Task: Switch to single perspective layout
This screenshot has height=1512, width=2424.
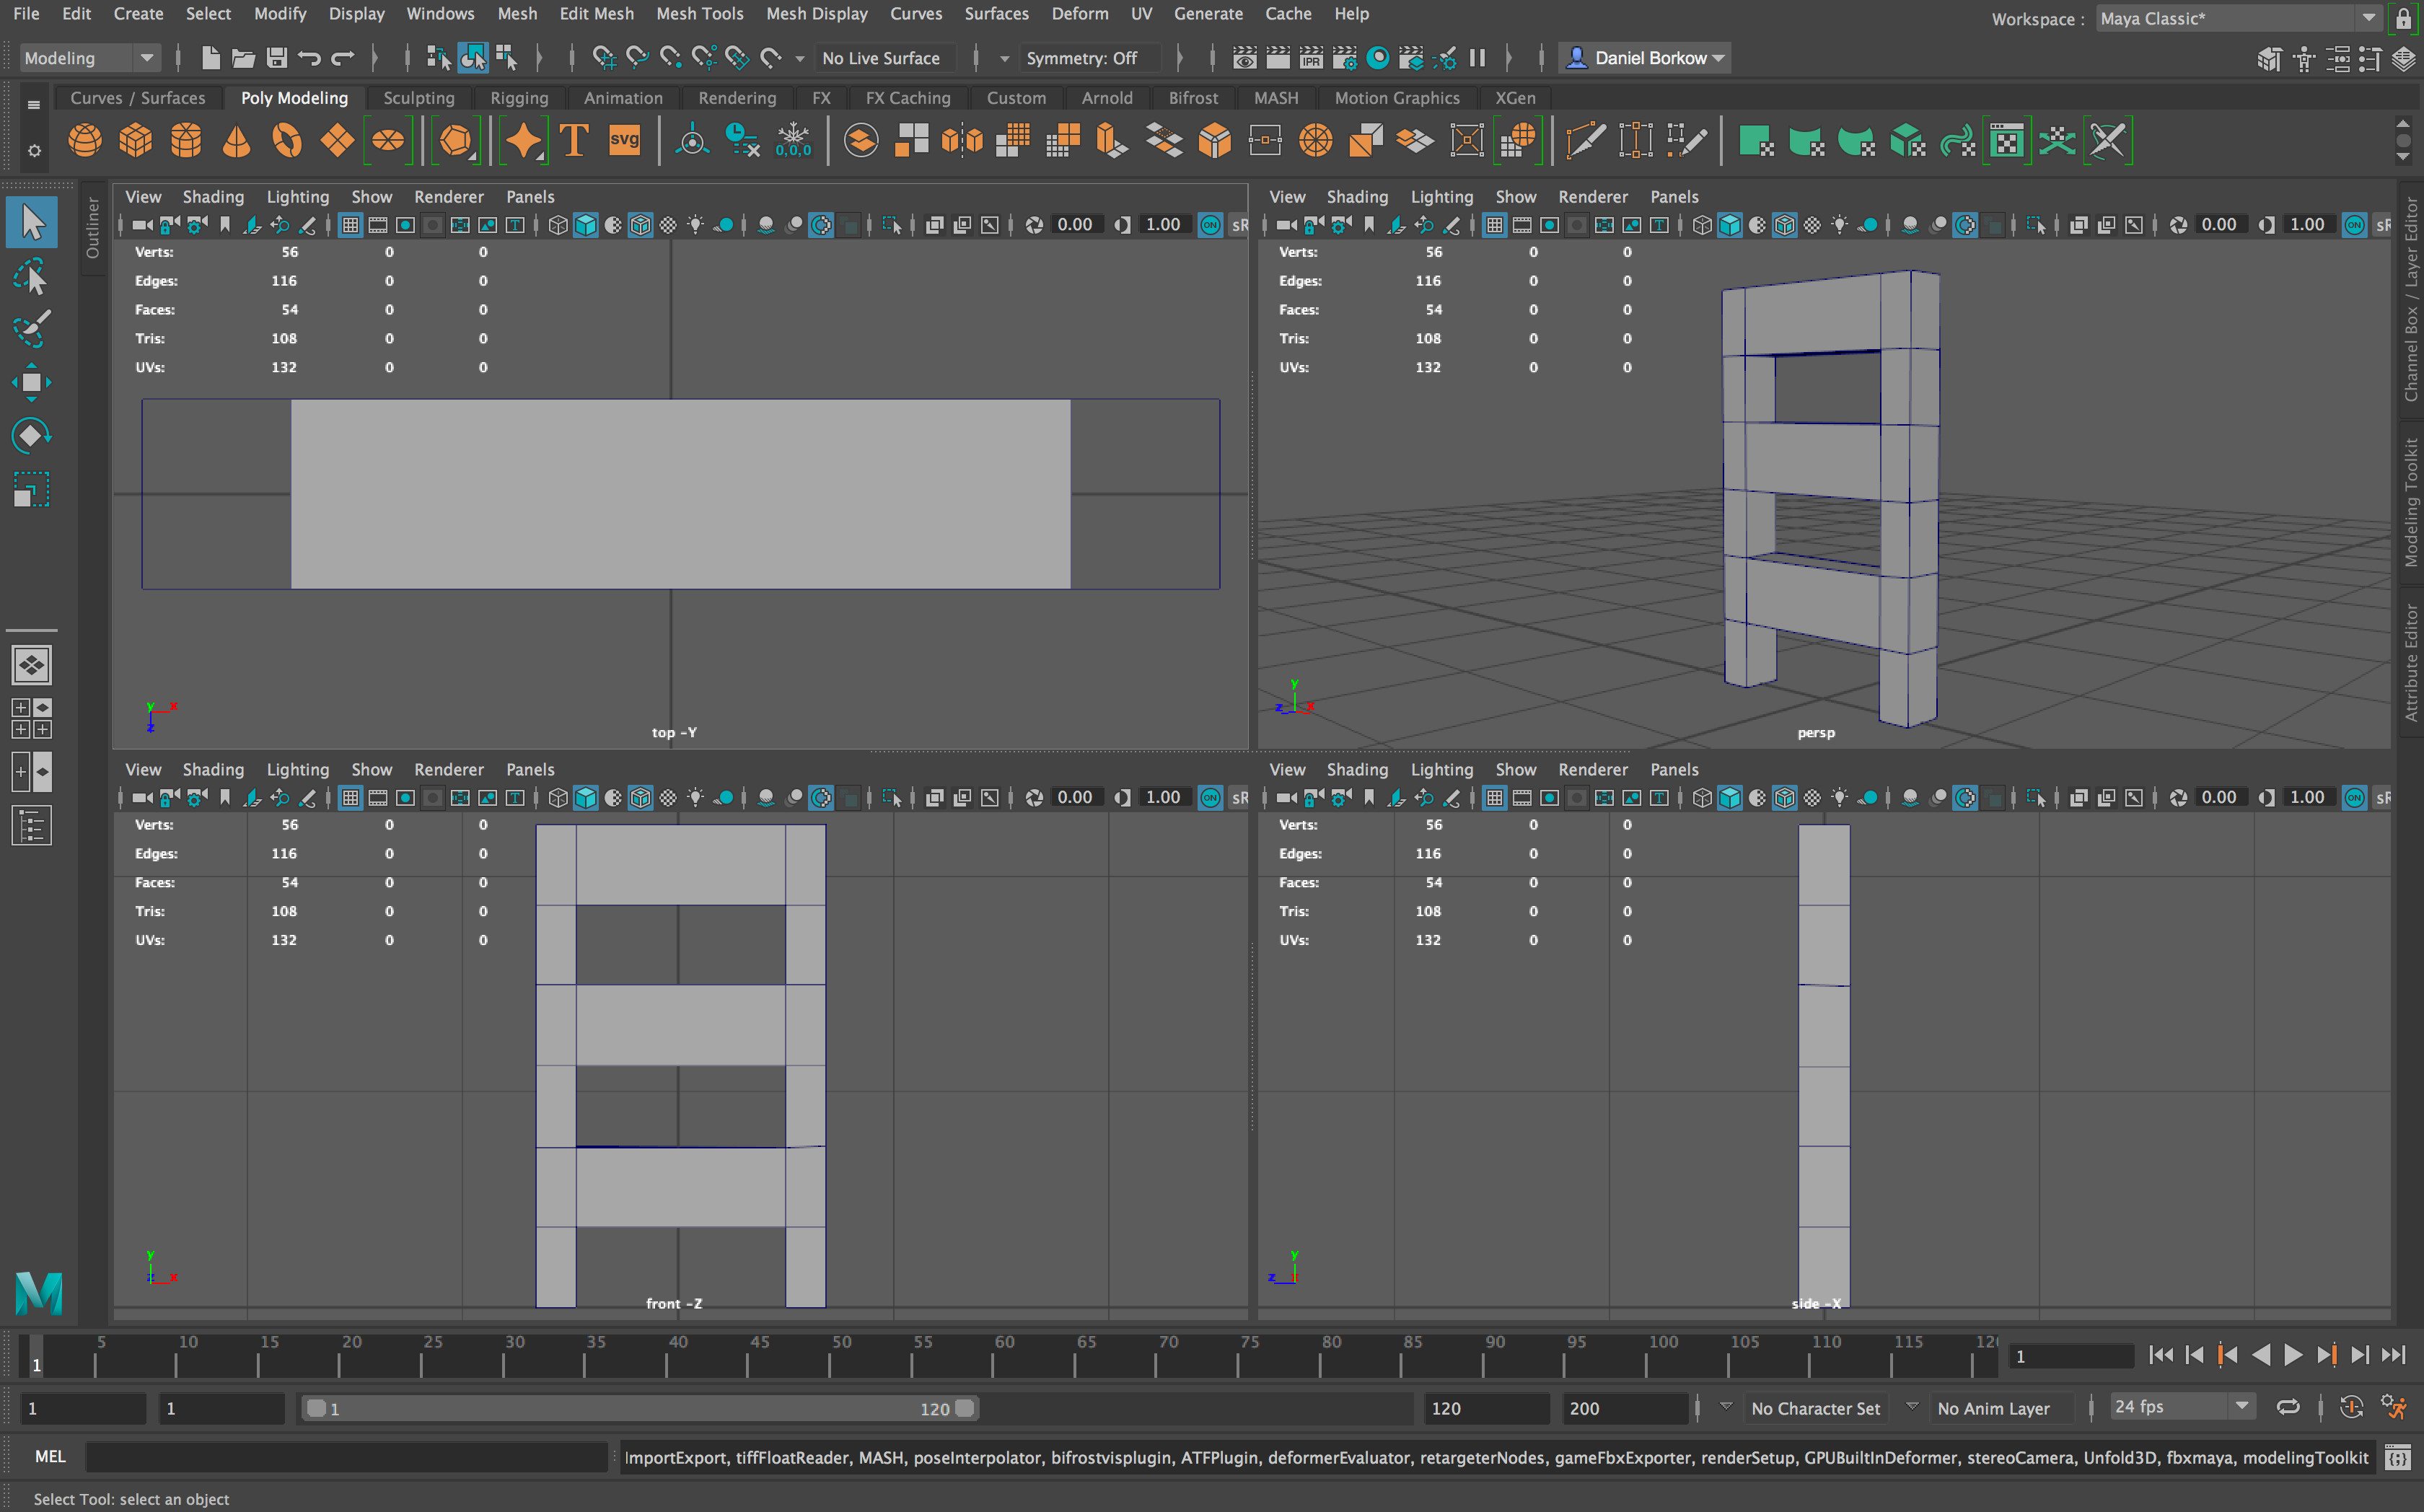Action: pyautogui.click(x=31, y=665)
